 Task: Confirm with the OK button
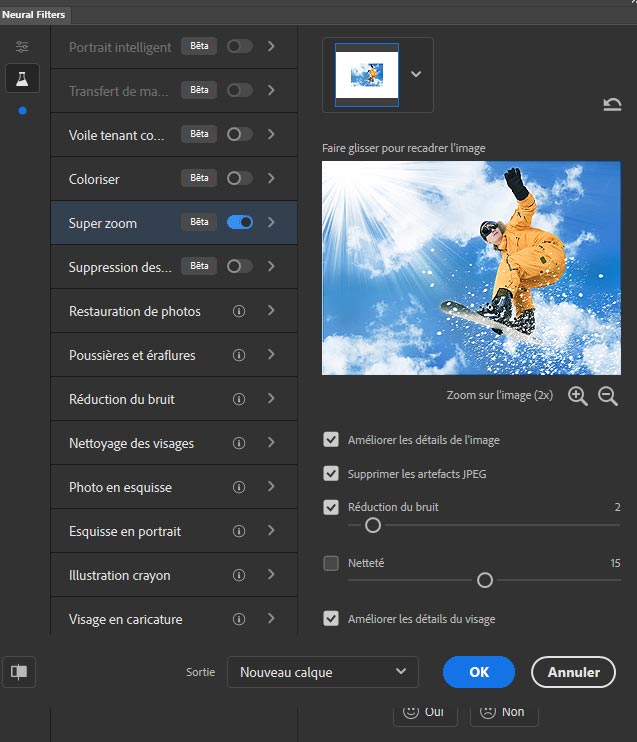click(x=479, y=672)
